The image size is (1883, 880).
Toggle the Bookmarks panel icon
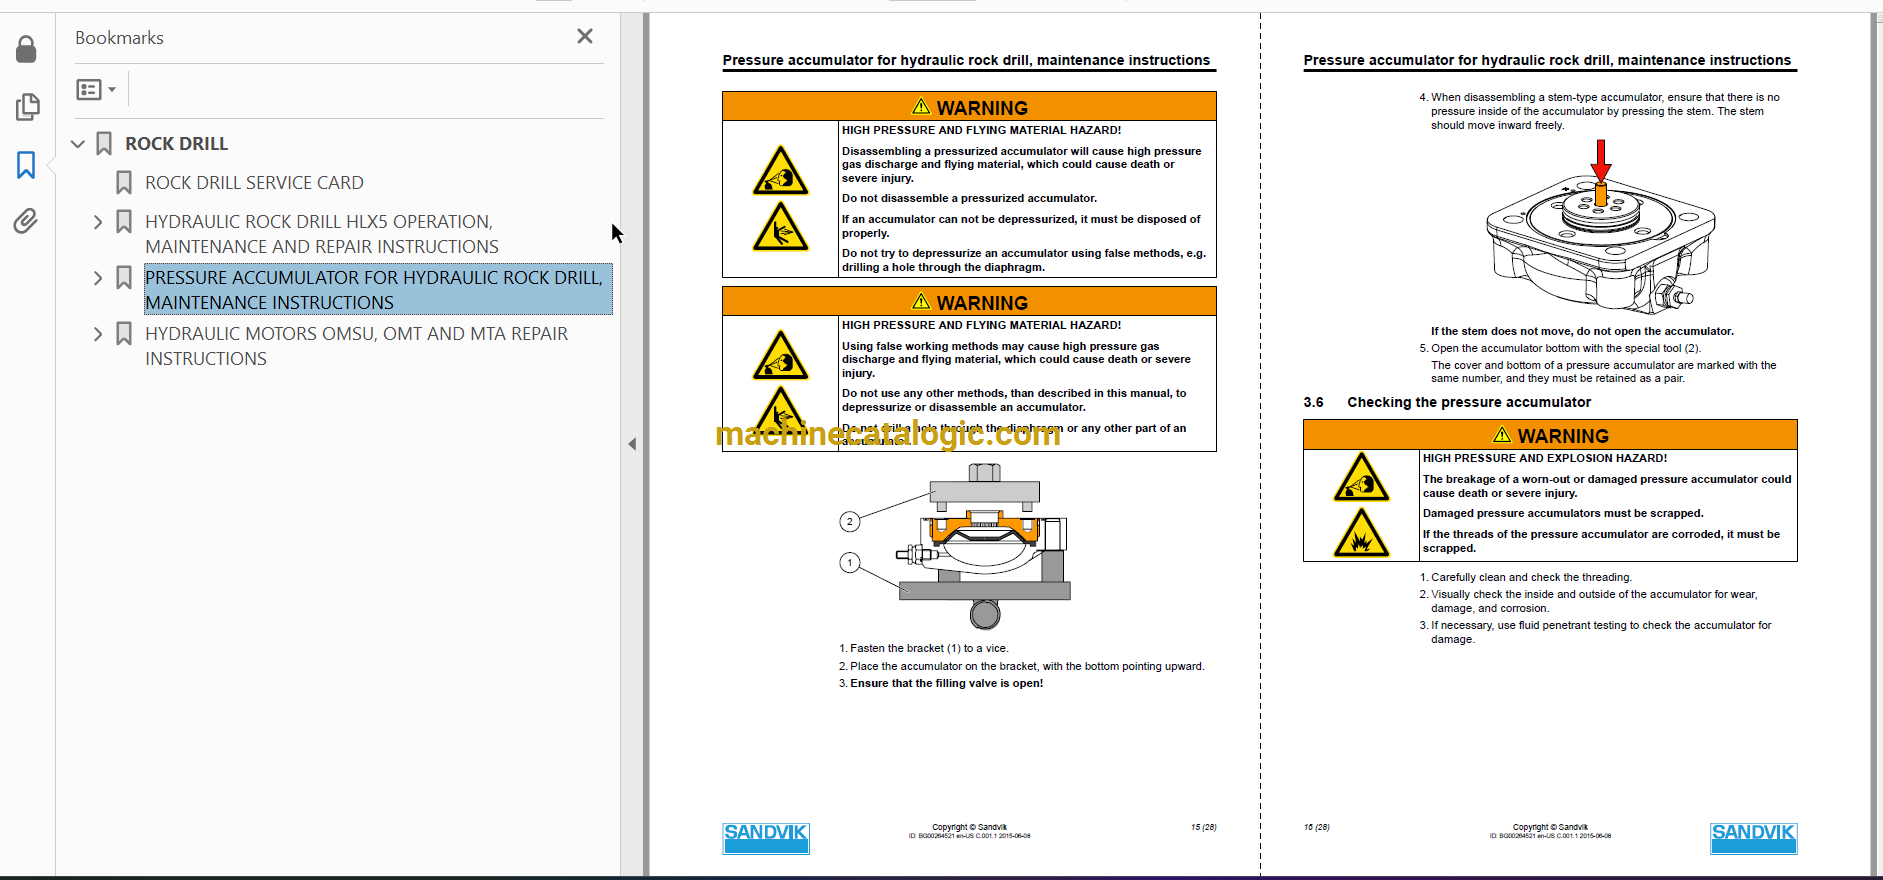click(x=27, y=165)
